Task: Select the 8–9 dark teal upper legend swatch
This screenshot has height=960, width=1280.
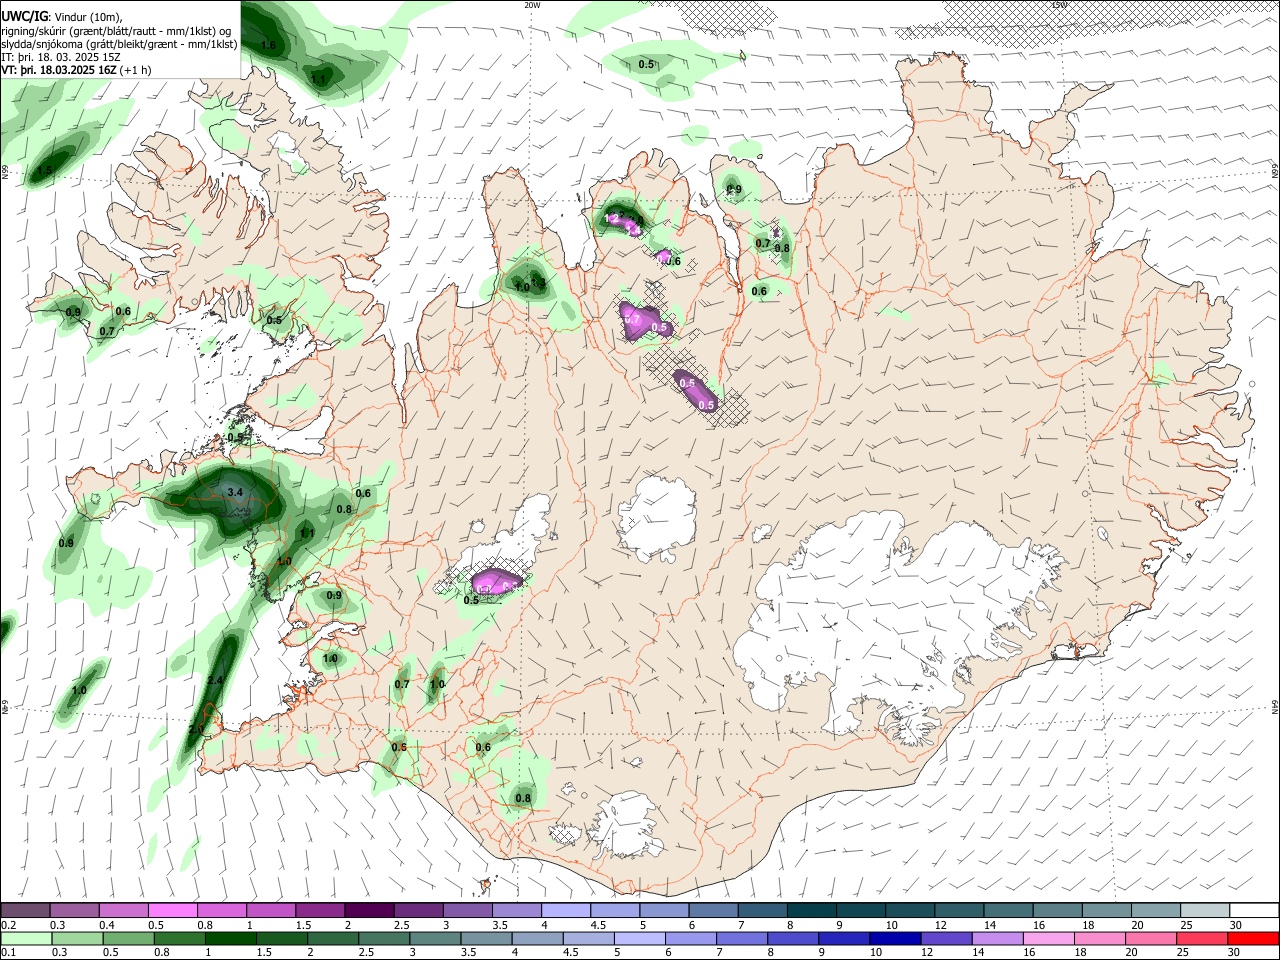Action: pyautogui.click(x=810, y=910)
